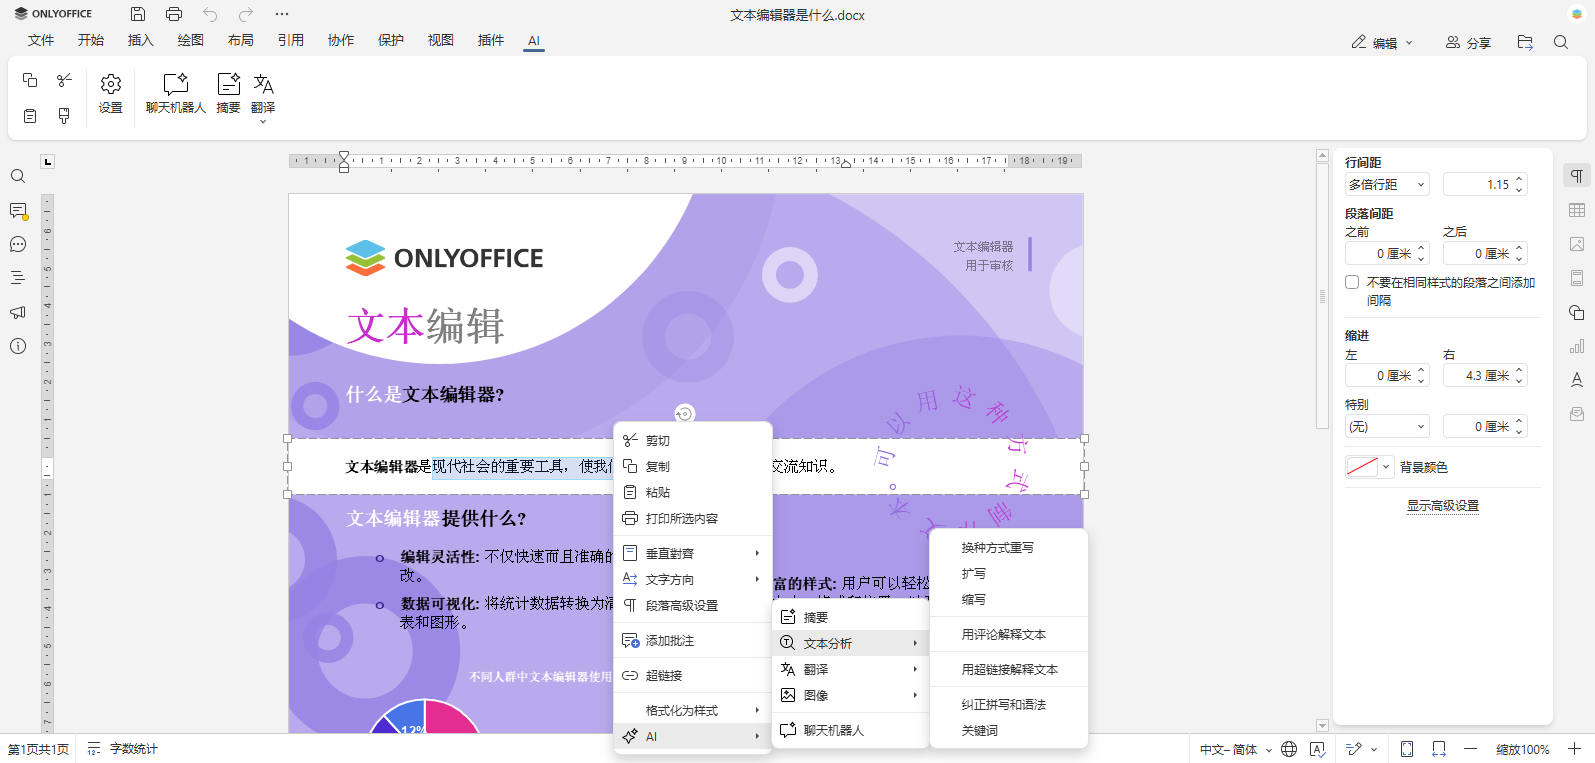Screen dimensions: 1595x763
Task: Click the background color swatch
Action: (x=1362, y=467)
